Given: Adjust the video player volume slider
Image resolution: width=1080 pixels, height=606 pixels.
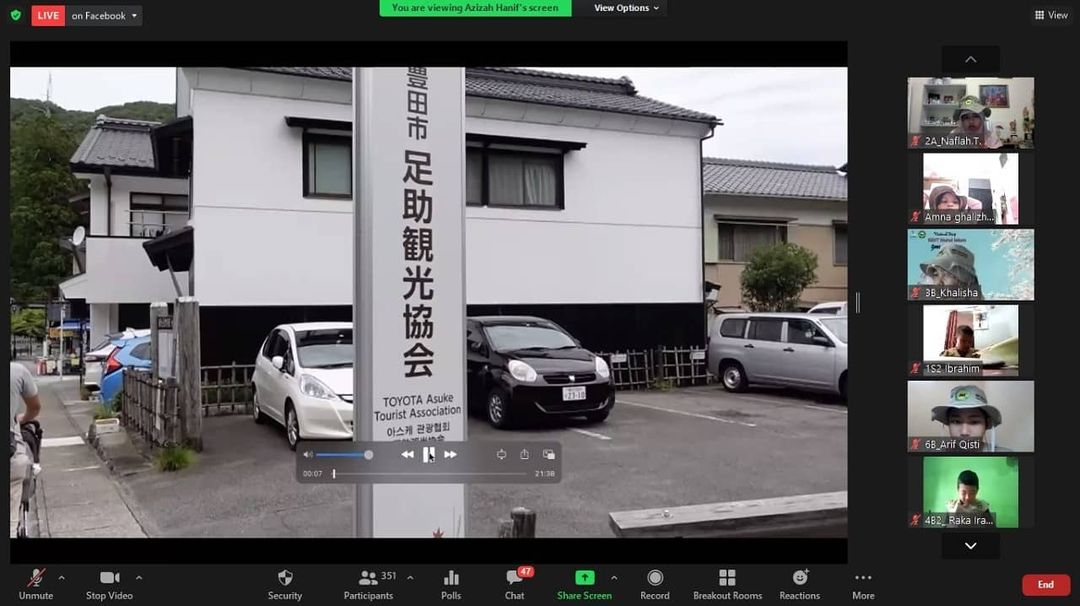Looking at the screenshot, I should (x=342, y=455).
